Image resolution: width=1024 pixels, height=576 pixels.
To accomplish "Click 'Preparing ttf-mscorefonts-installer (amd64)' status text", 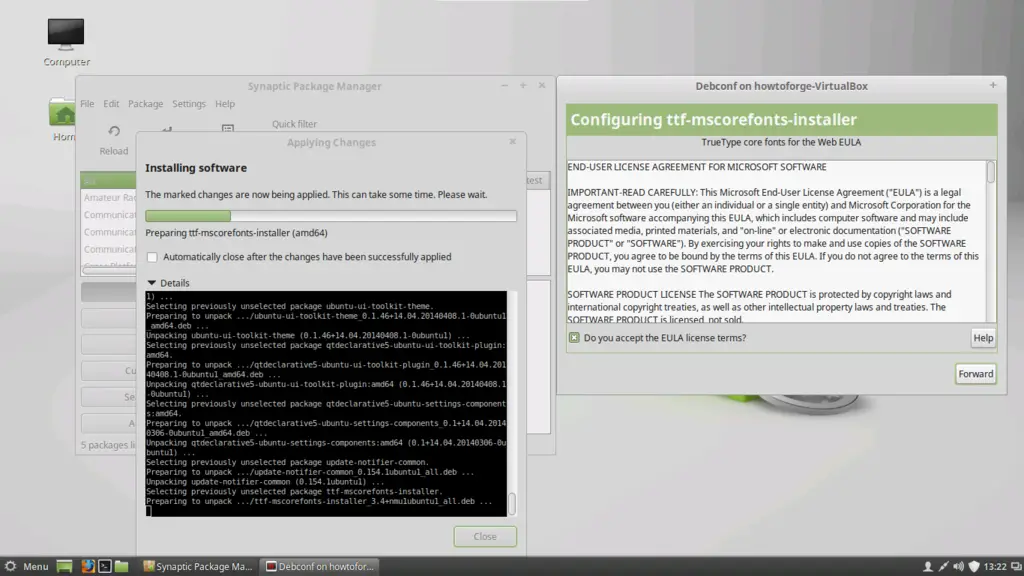I will click(x=236, y=232).
